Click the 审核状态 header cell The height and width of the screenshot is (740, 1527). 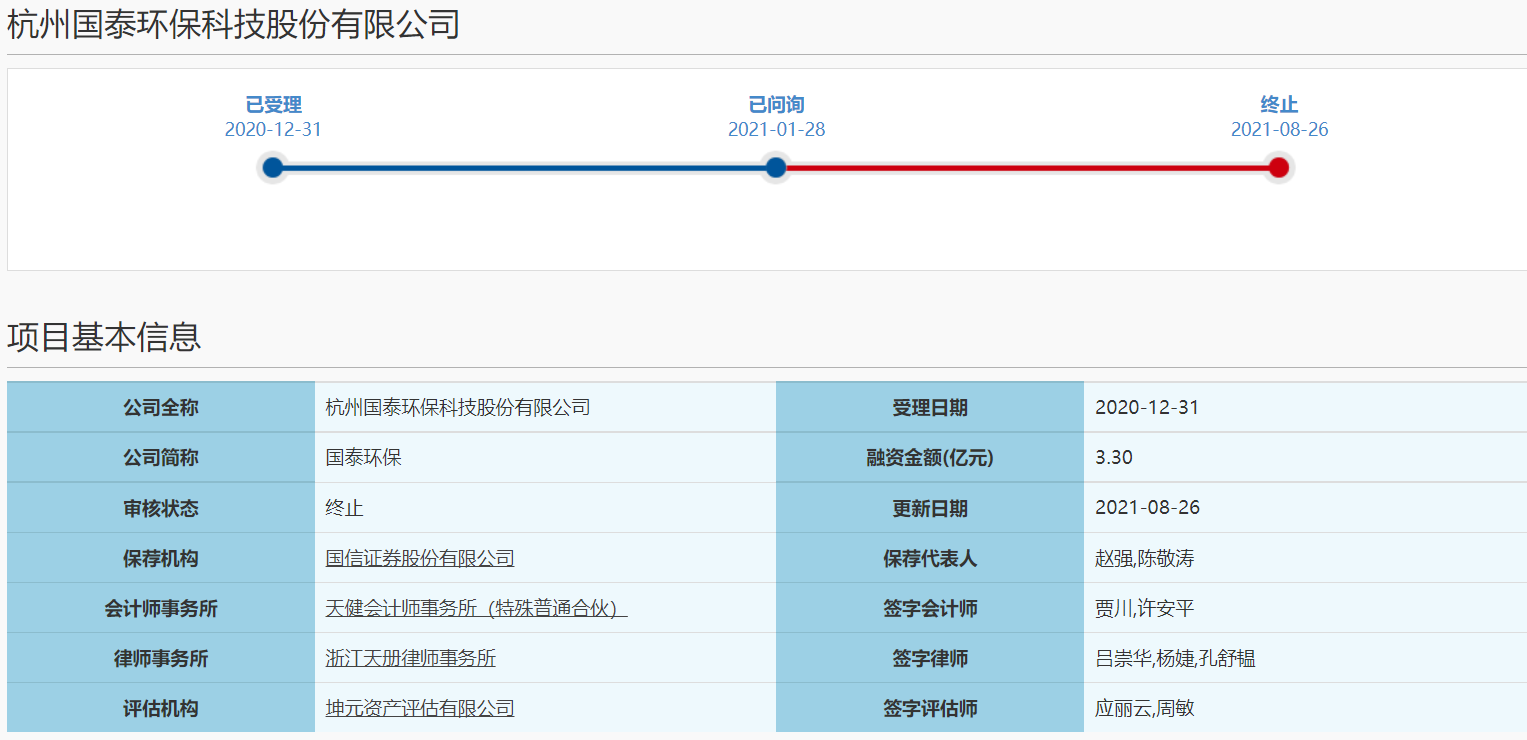tap(161, 508)
